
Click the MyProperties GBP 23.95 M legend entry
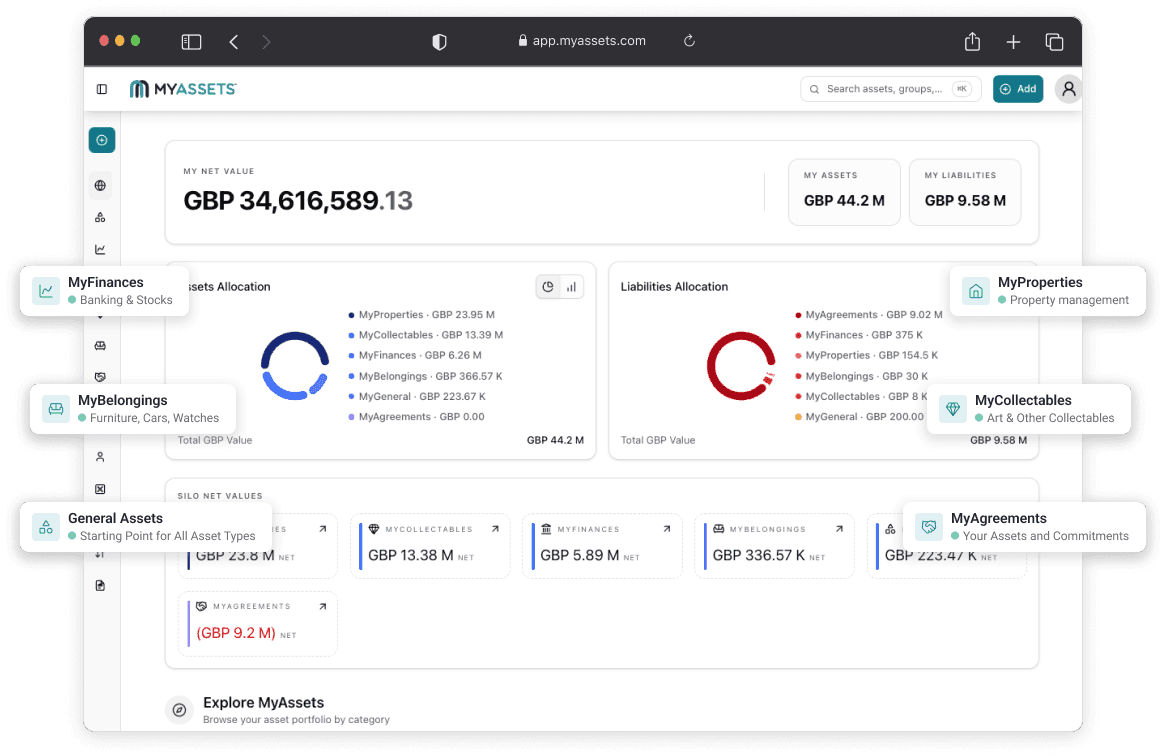pyautogui.click(x=422, y=315)
